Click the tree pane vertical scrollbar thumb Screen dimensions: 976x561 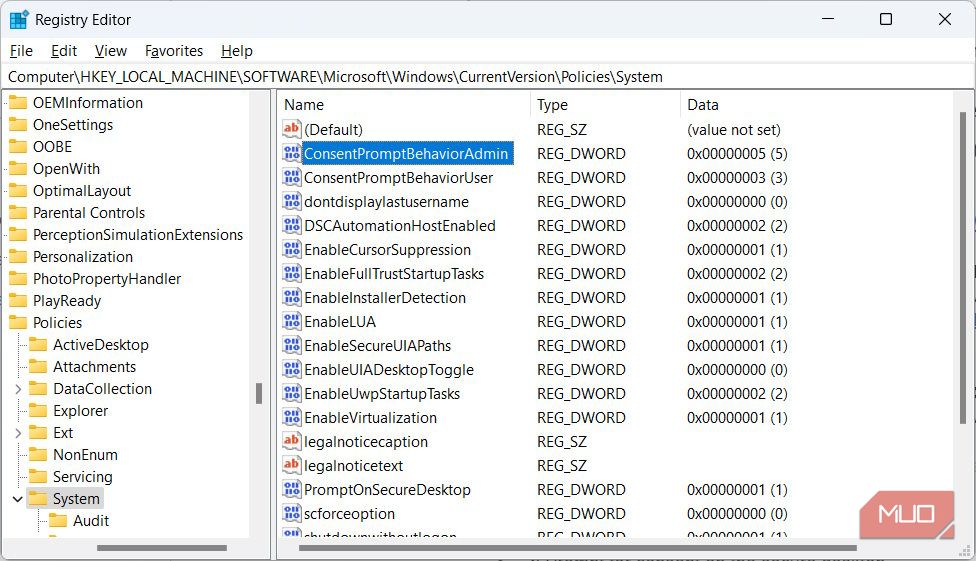click(x=259, y=394)
